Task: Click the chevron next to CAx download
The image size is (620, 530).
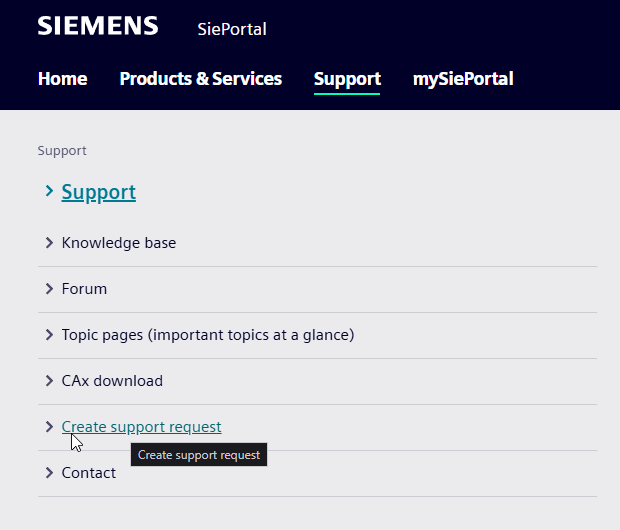Action: [x=49, y=381]
